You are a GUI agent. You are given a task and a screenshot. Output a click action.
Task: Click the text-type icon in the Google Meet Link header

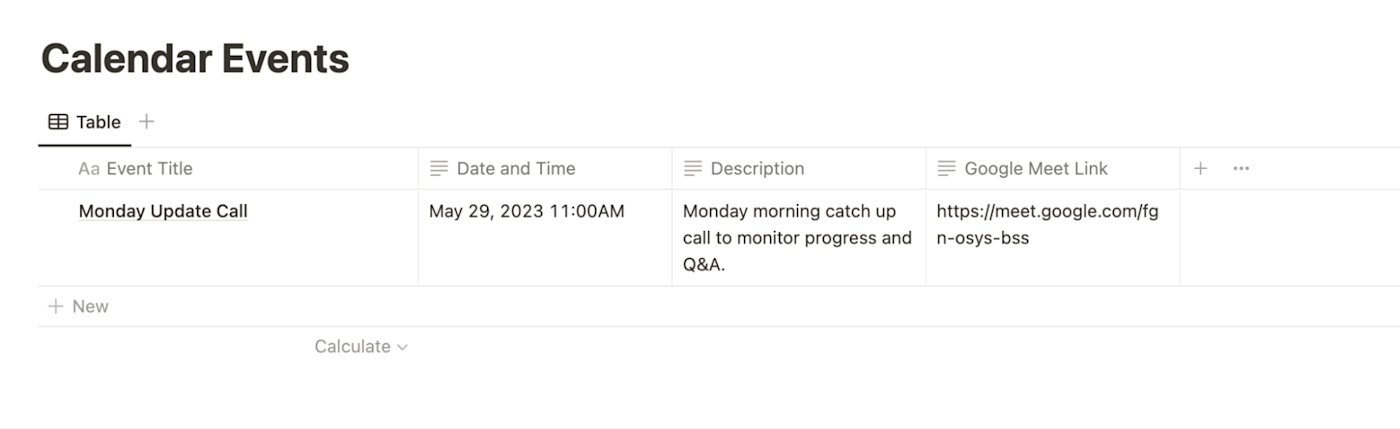(947, 169)
